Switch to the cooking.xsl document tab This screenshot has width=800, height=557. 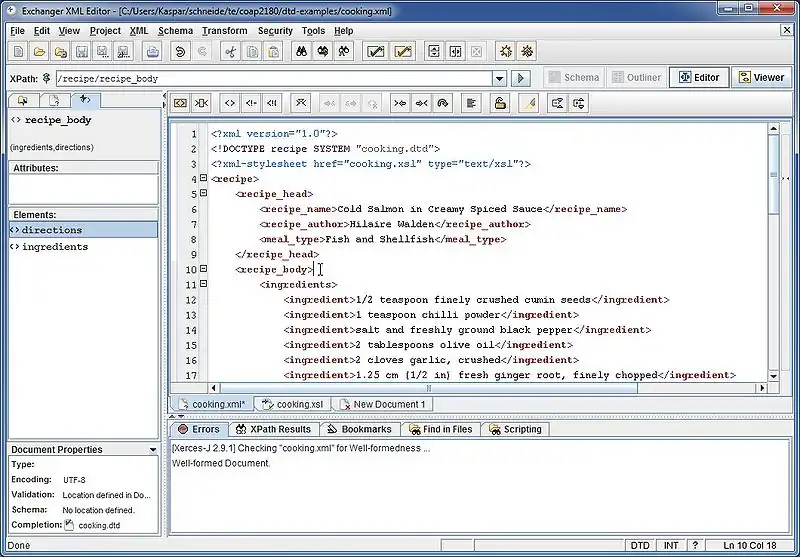(x=292, y=404)
